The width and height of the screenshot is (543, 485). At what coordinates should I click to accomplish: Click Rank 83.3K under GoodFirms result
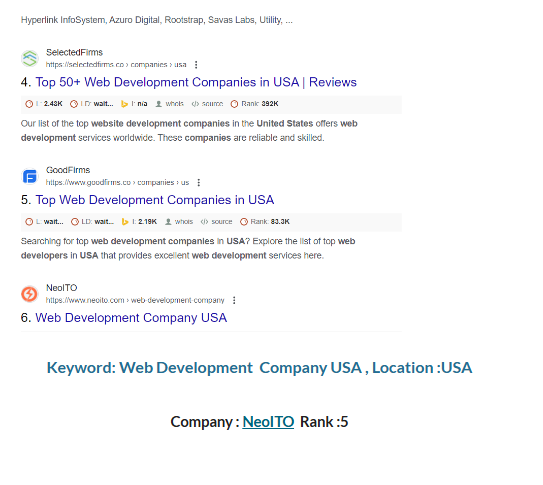click(x=265, y=222)
